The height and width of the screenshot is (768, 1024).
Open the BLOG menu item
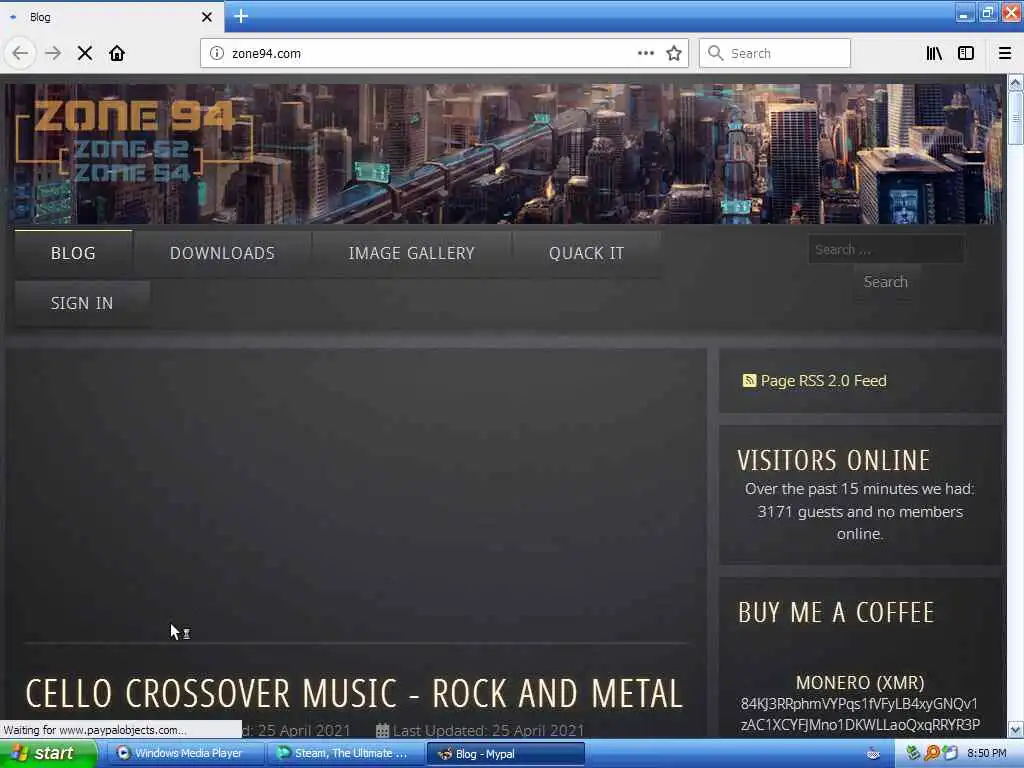(x=73, y=253)
